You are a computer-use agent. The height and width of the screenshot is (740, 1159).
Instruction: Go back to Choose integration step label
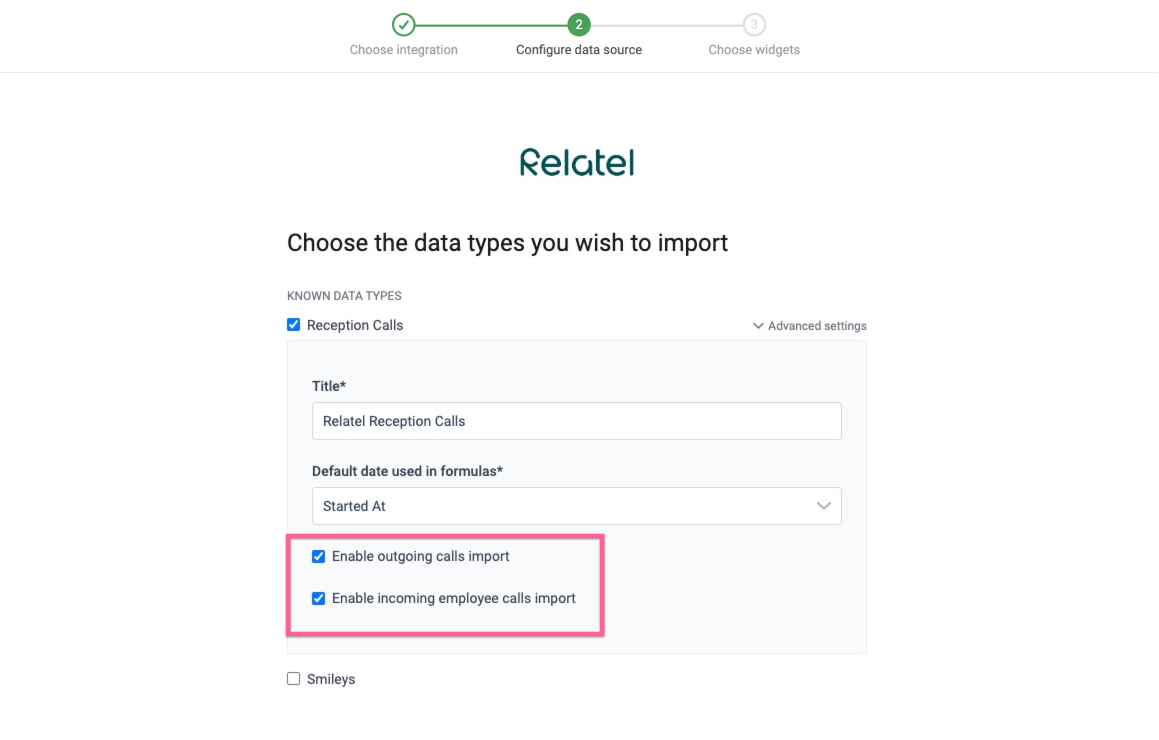point(403,50)
